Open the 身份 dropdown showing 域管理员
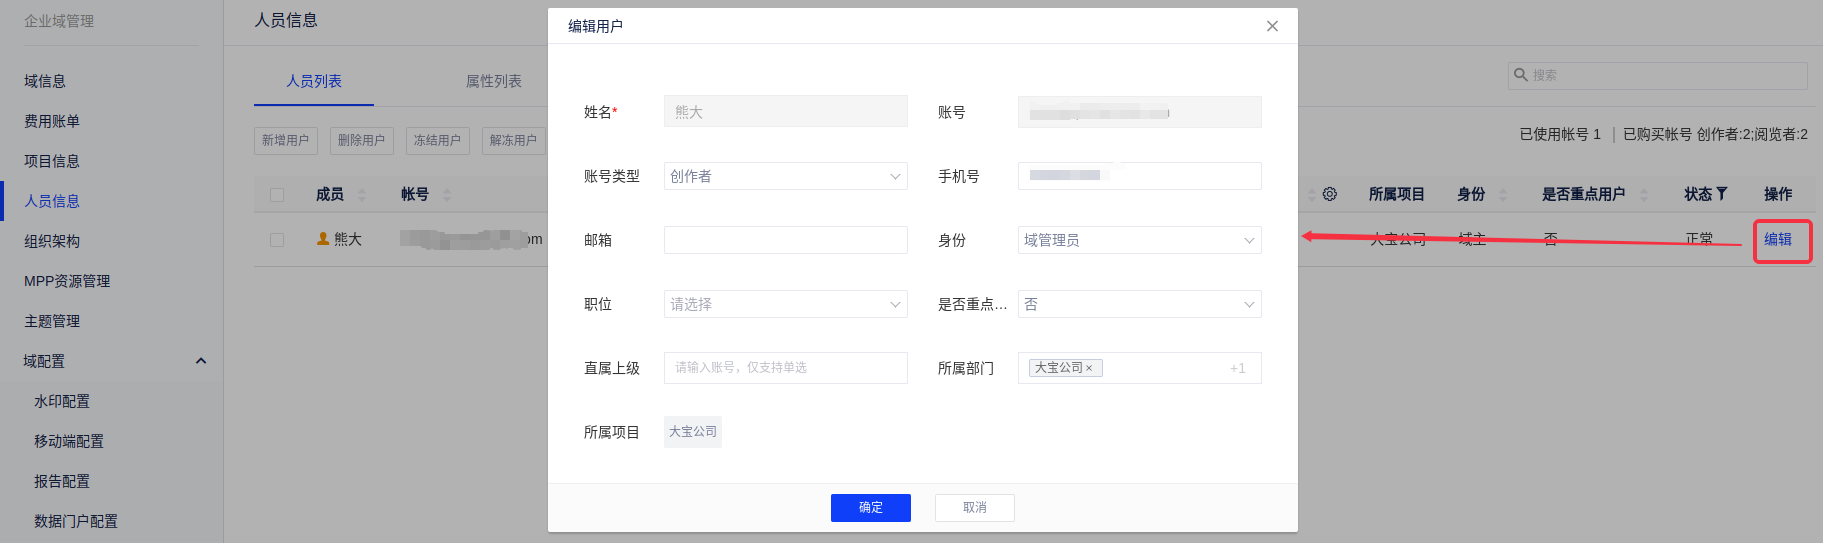This screenshot has height=543, width=1823. point(1139,240)
